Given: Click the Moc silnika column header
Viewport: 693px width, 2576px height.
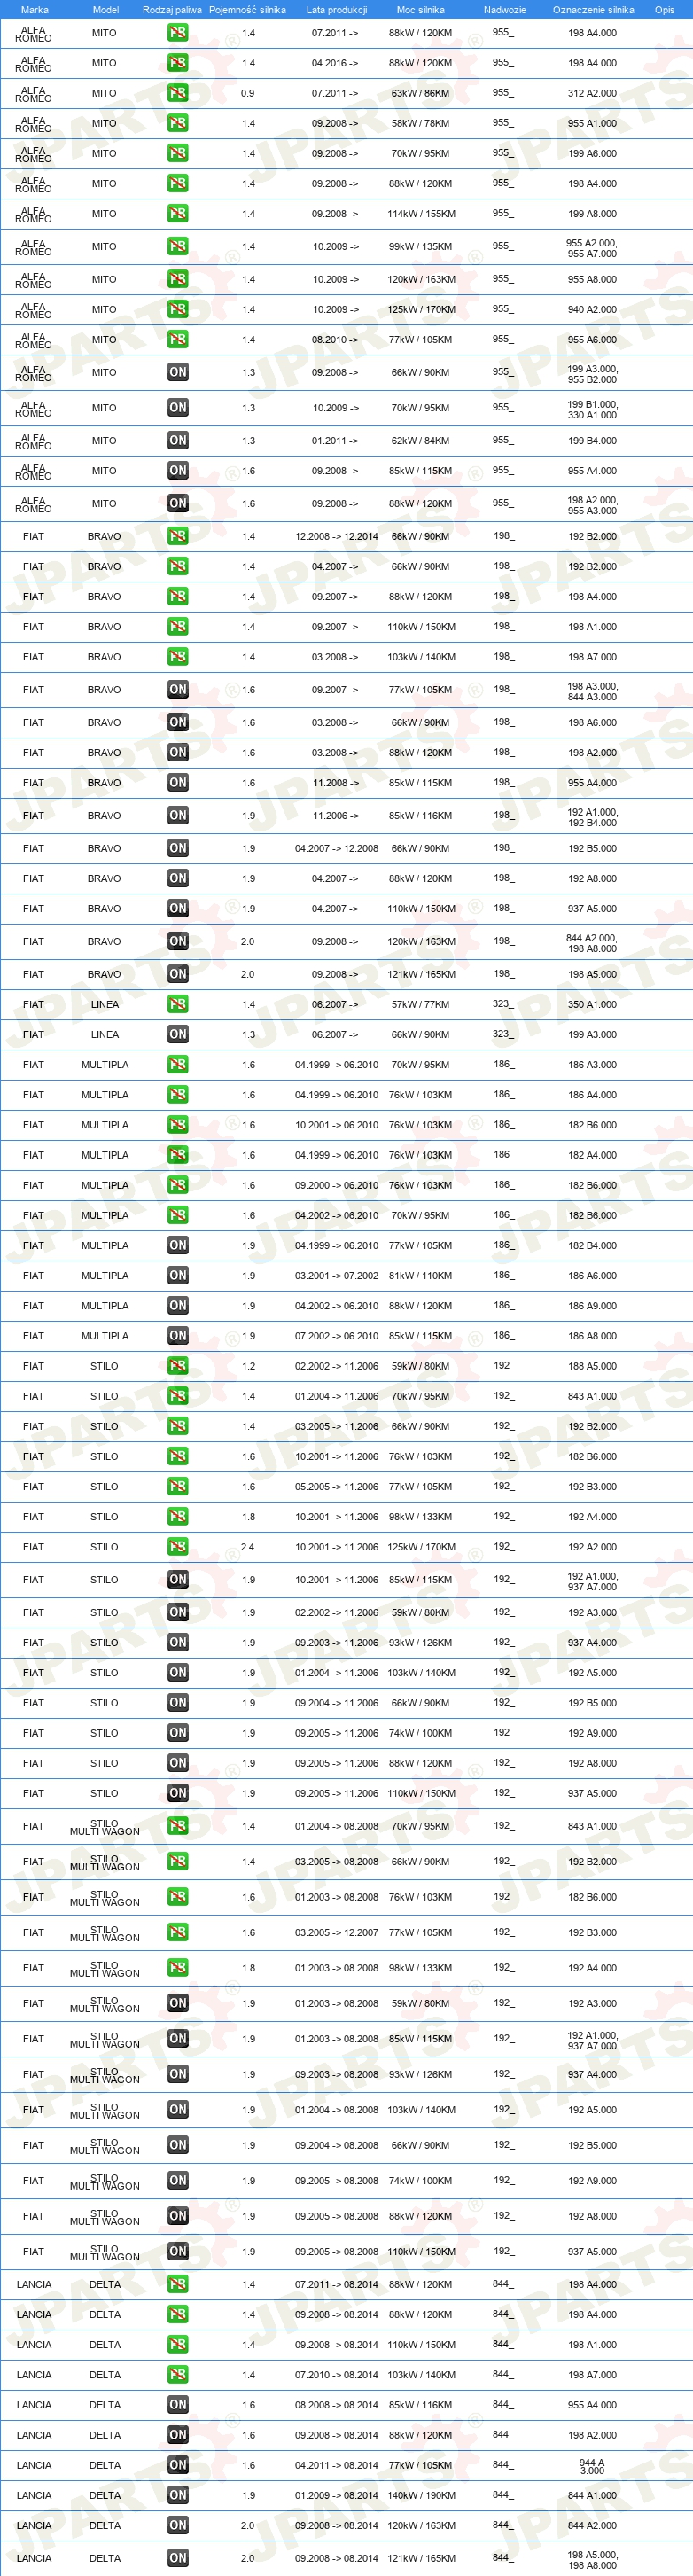Looking at the screenshot, I should pos(420,10).
